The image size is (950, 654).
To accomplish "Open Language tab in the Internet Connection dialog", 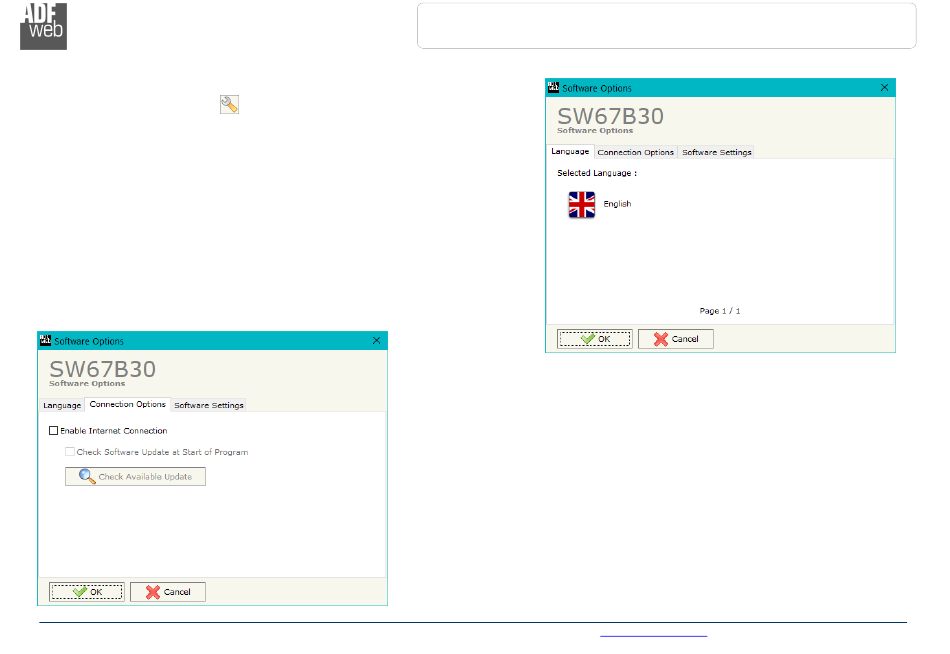I will coord(62,405).
